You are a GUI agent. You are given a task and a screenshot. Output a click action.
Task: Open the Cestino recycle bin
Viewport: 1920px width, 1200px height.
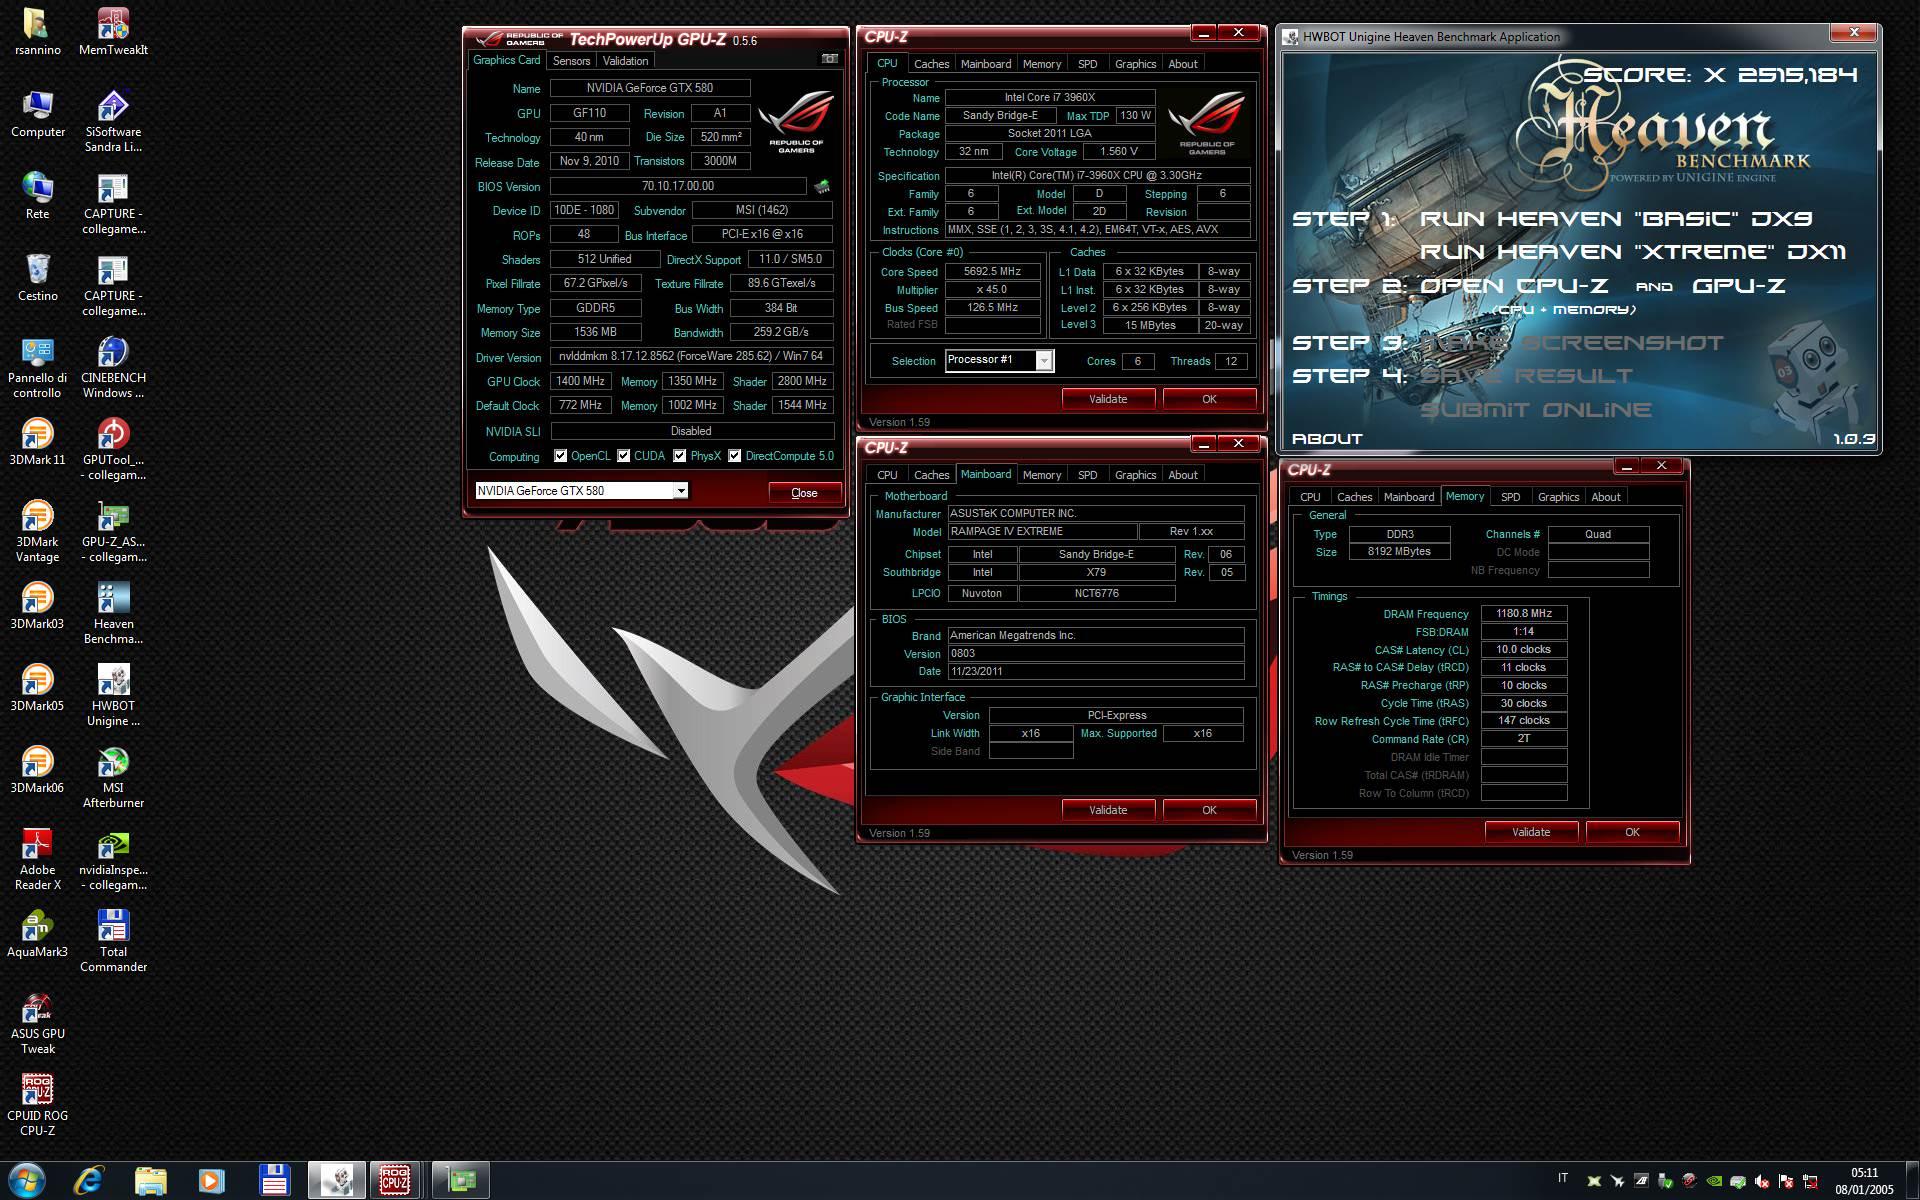[x=37, y=277]
